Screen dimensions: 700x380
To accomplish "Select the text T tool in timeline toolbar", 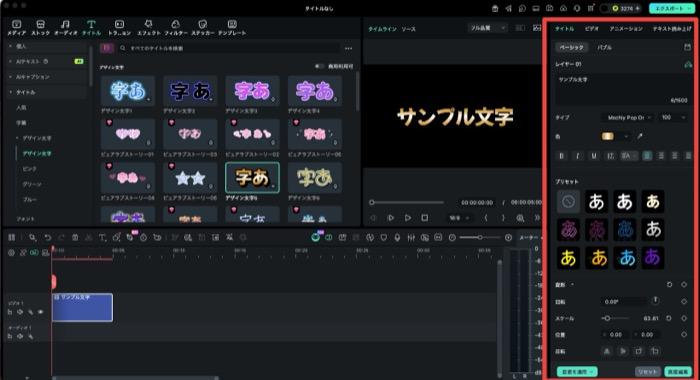I will tap(102, 238).
